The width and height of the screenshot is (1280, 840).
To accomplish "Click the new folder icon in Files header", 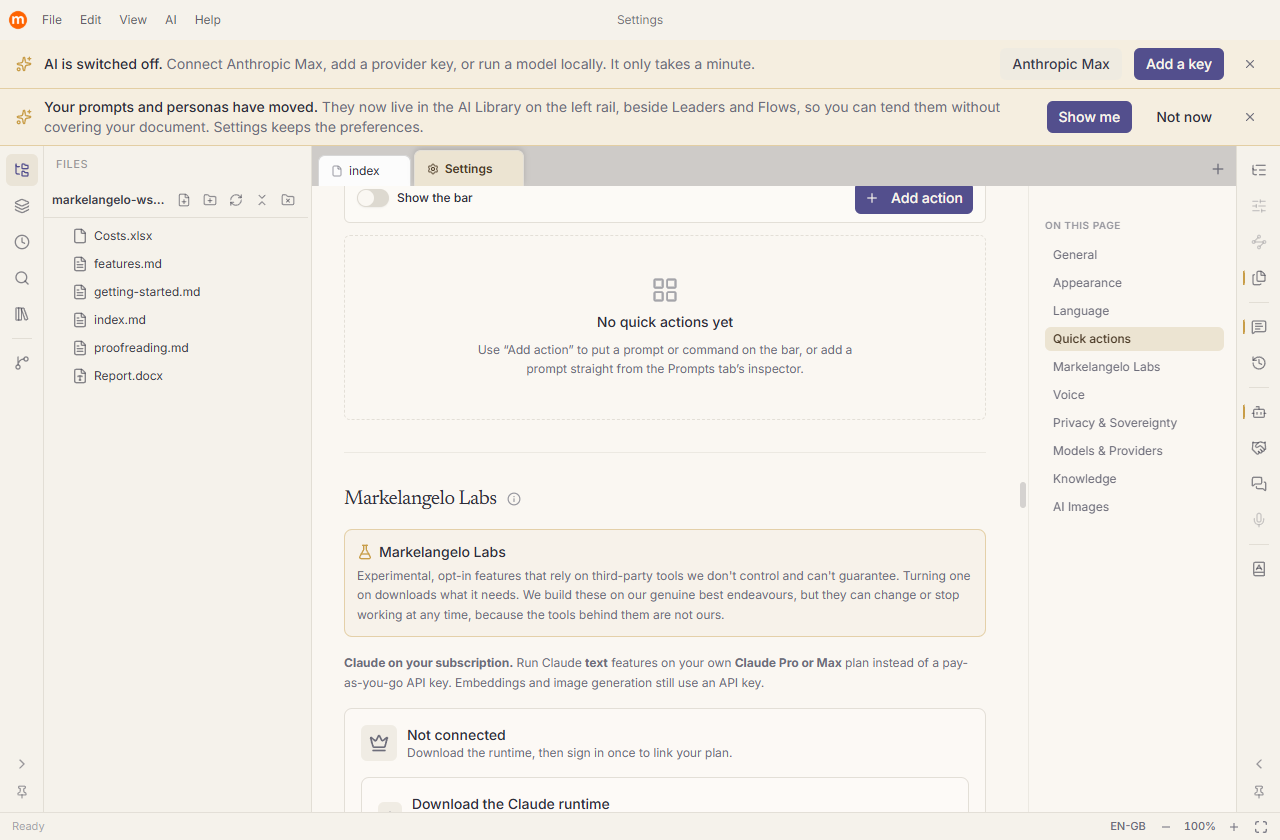I will point(210,200).
